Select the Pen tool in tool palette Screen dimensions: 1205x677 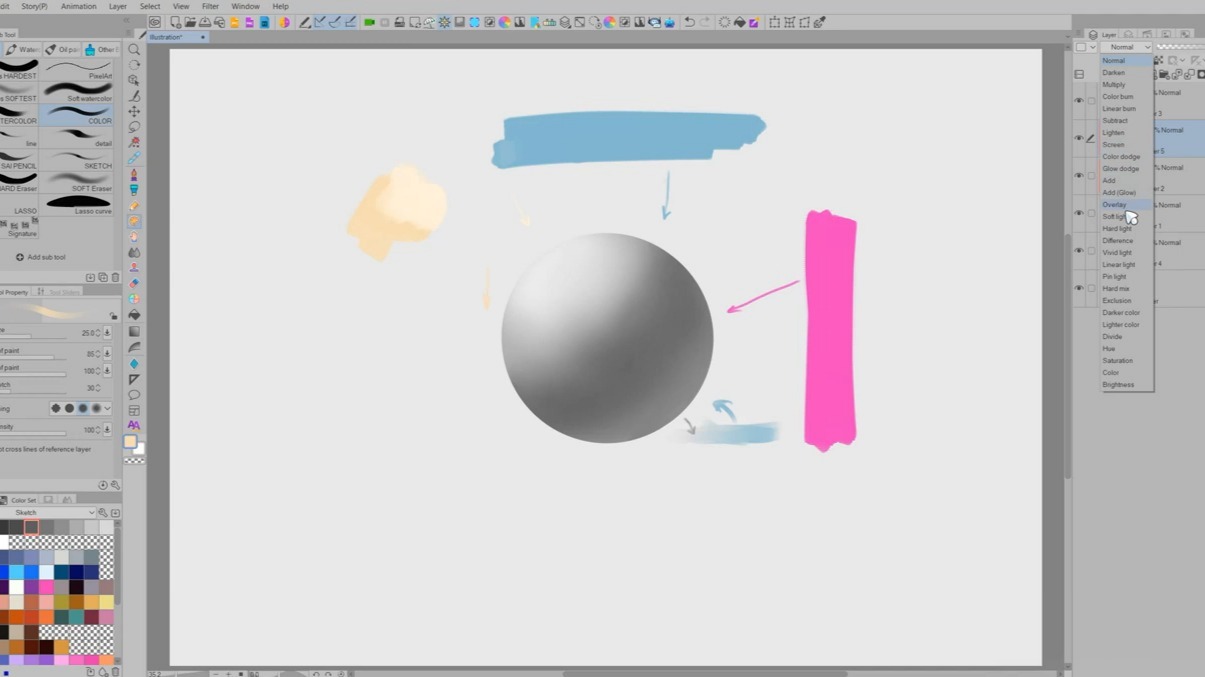tap(134, 174)
